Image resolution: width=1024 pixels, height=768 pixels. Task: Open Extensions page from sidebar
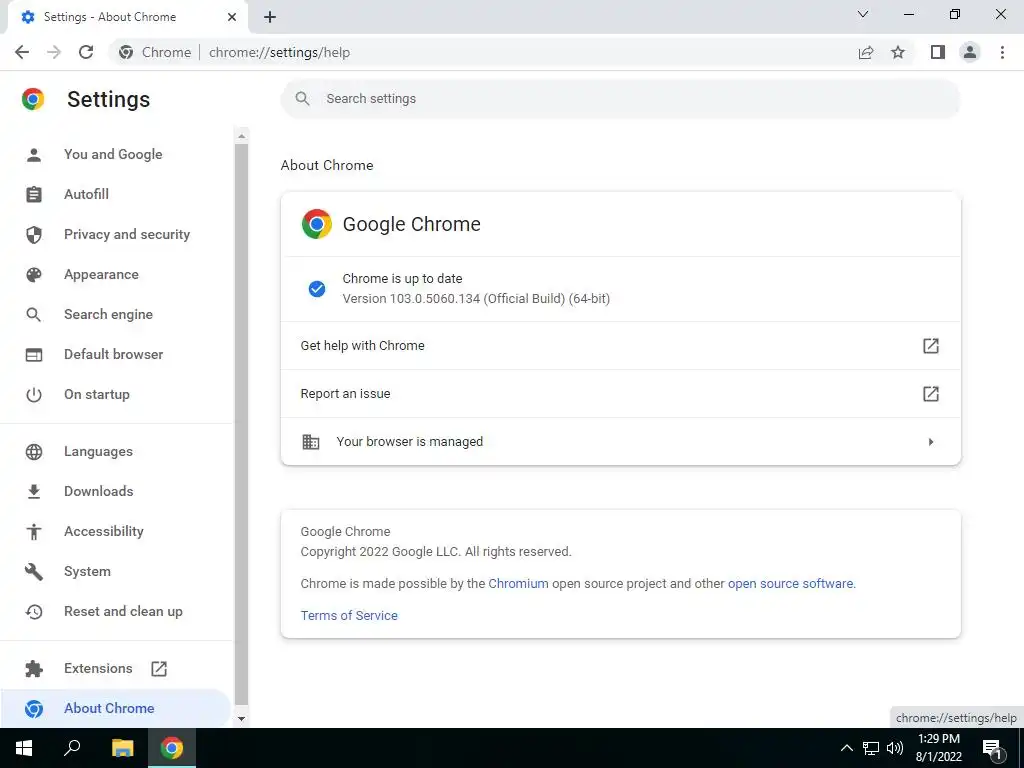point(98,668)
